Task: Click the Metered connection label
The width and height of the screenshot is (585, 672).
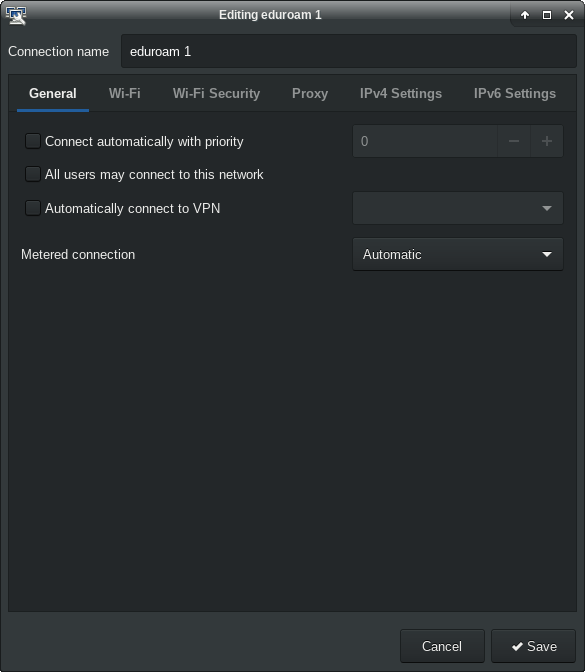Action: point(78,255)
